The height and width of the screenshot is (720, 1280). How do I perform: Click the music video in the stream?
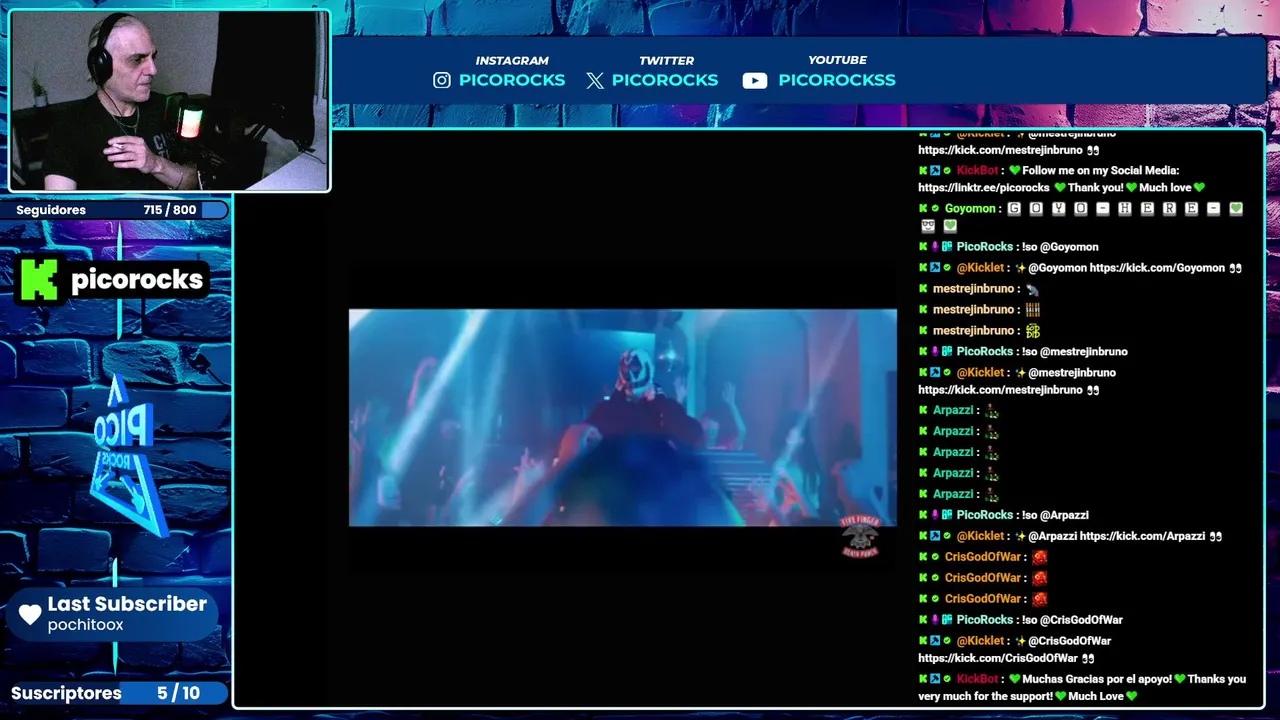pos(623,417)
